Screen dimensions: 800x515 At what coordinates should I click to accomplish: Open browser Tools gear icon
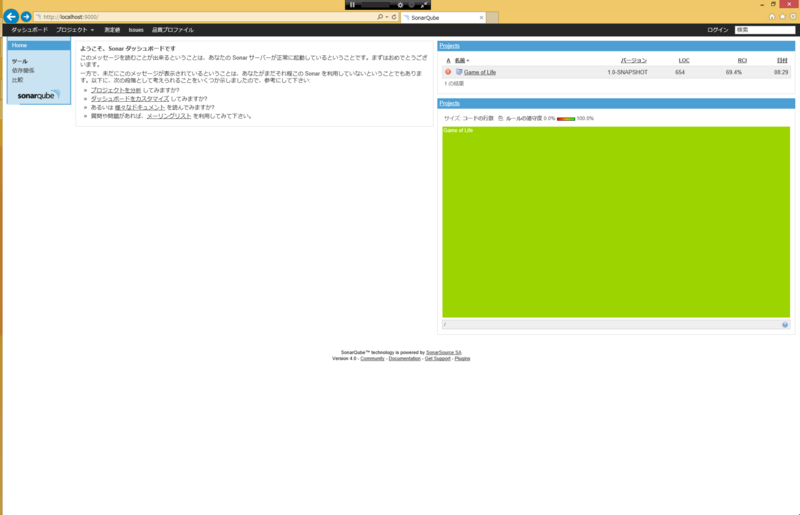793,17
